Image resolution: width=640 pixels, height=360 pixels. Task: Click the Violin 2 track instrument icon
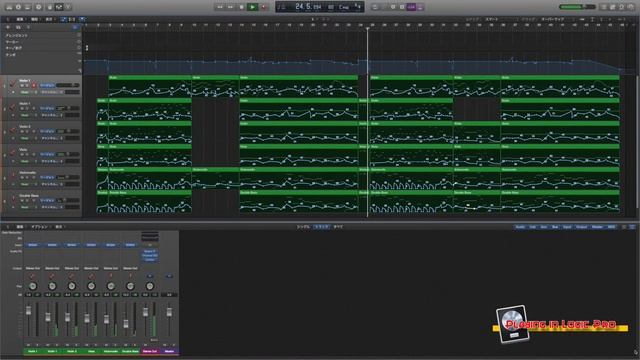12,130
